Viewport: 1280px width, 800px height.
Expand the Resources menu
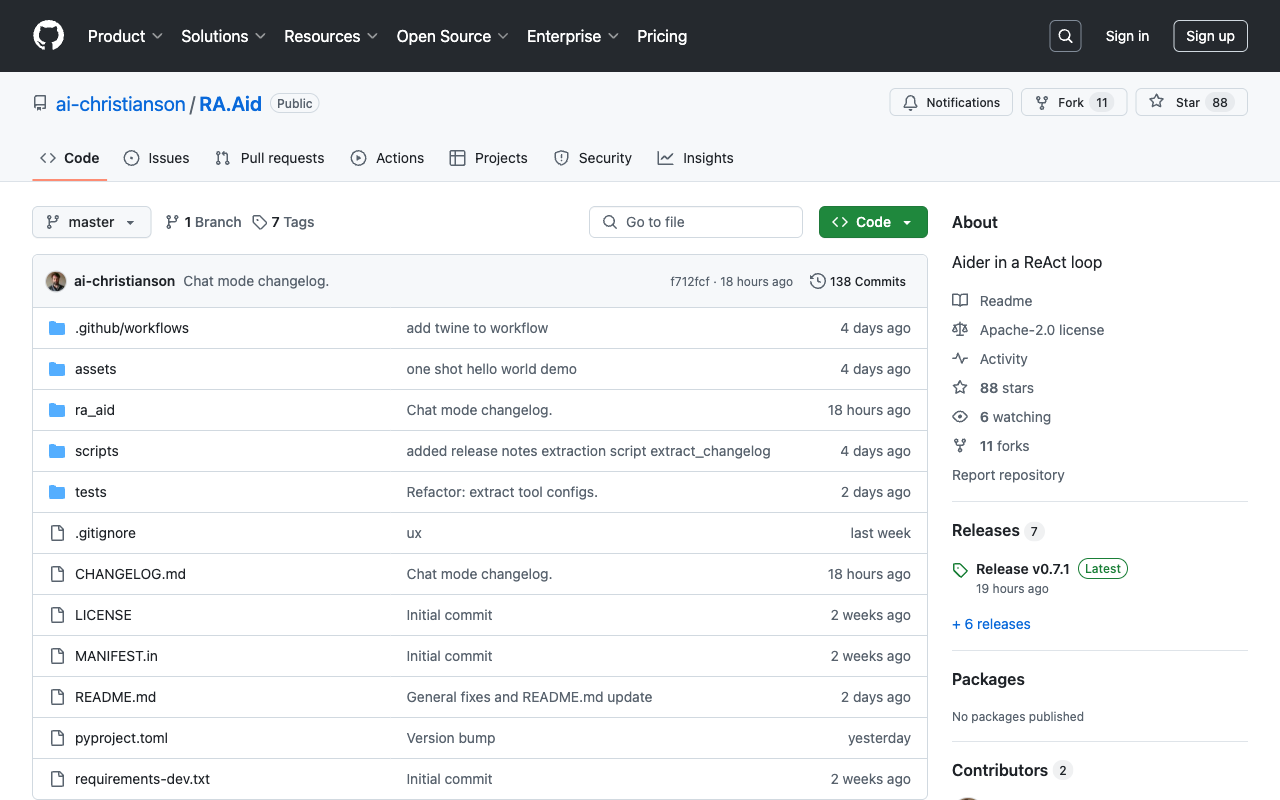[x=331, y=36]
